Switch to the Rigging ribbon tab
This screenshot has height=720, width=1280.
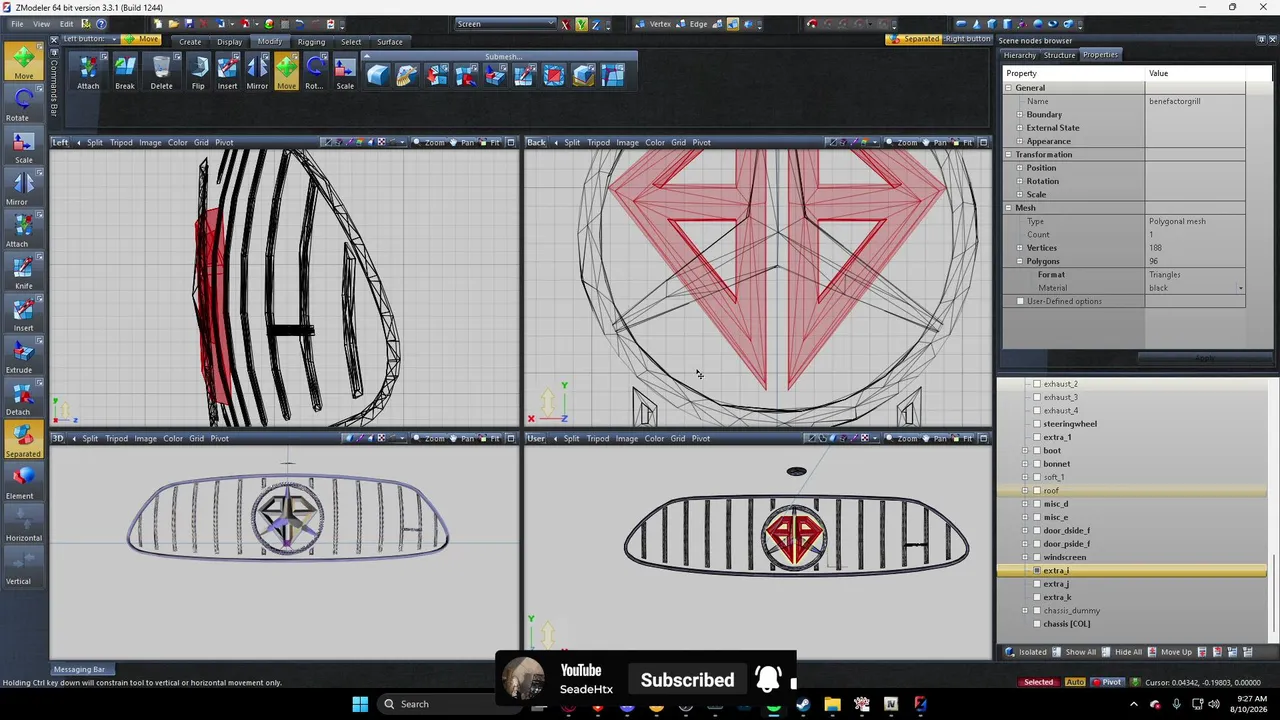pyautogui.click(x=311, y=42)
